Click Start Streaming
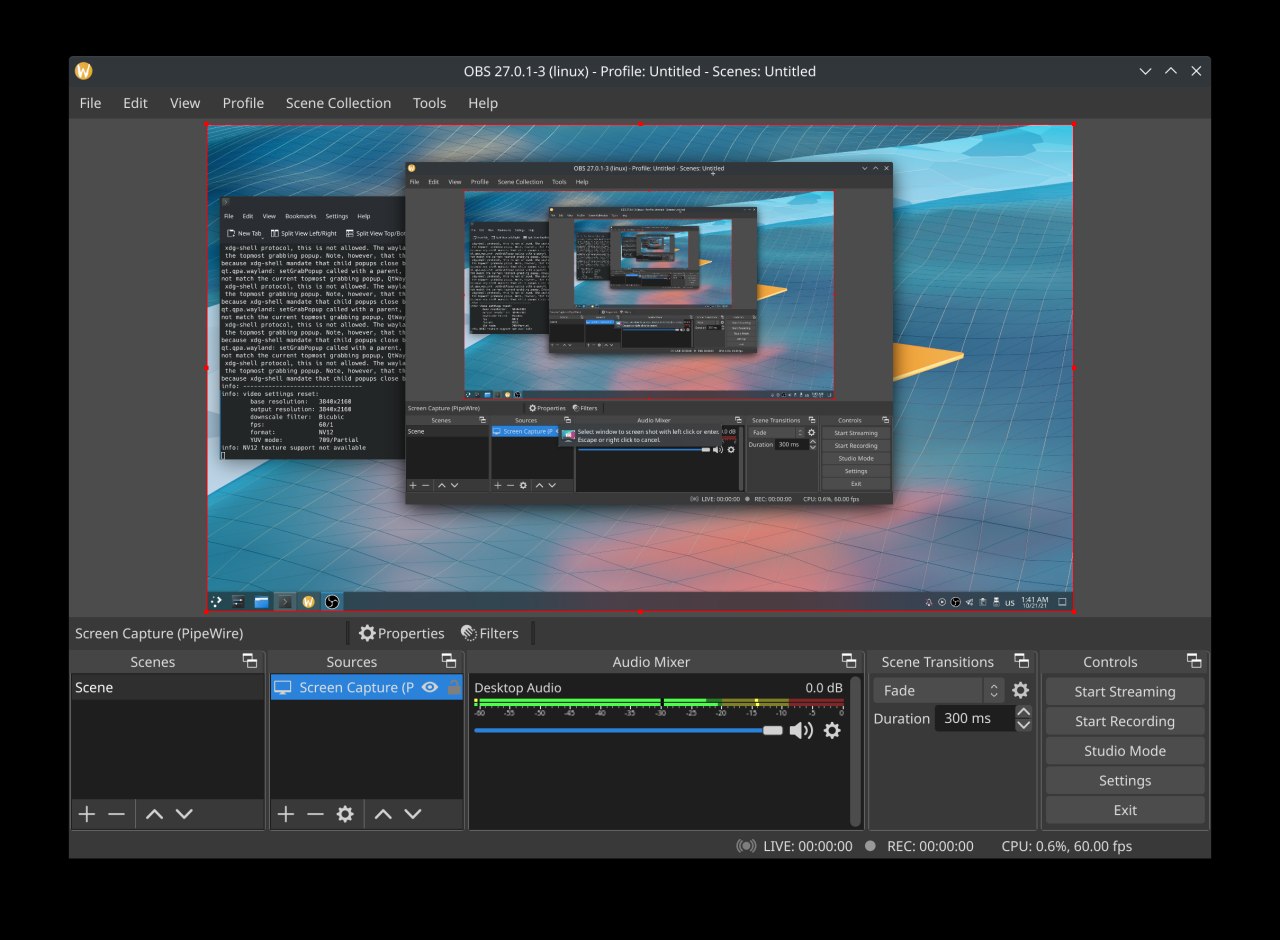 [x=1125, y=691]
